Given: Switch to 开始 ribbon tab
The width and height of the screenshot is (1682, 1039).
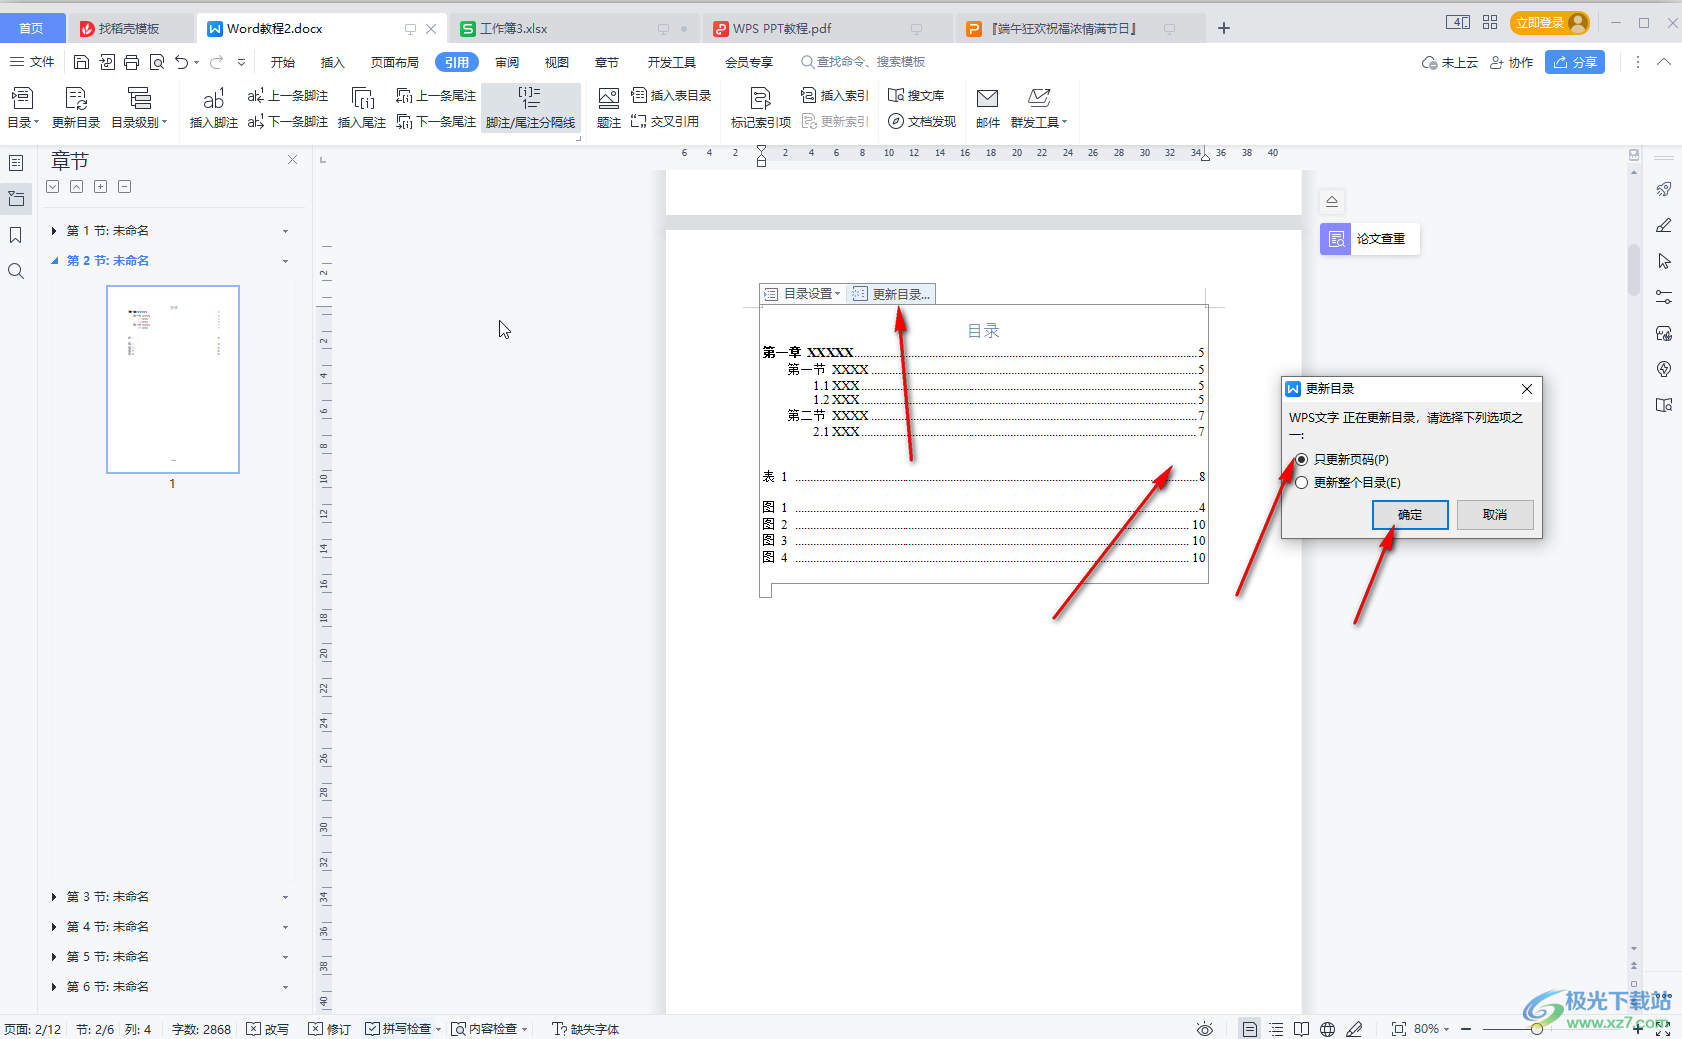Looking at the screenshot, I should (283, 62).
